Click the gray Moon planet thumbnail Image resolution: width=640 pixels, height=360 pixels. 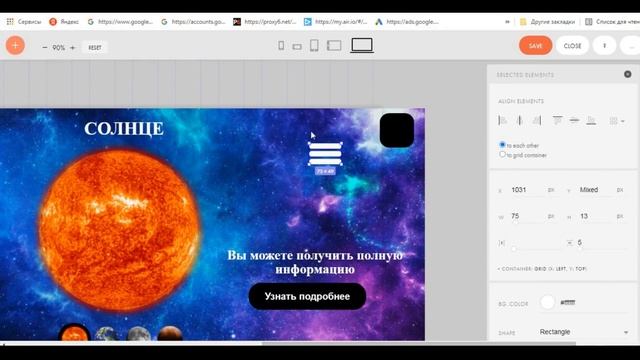pyautogui.click(x=139, y=334)
